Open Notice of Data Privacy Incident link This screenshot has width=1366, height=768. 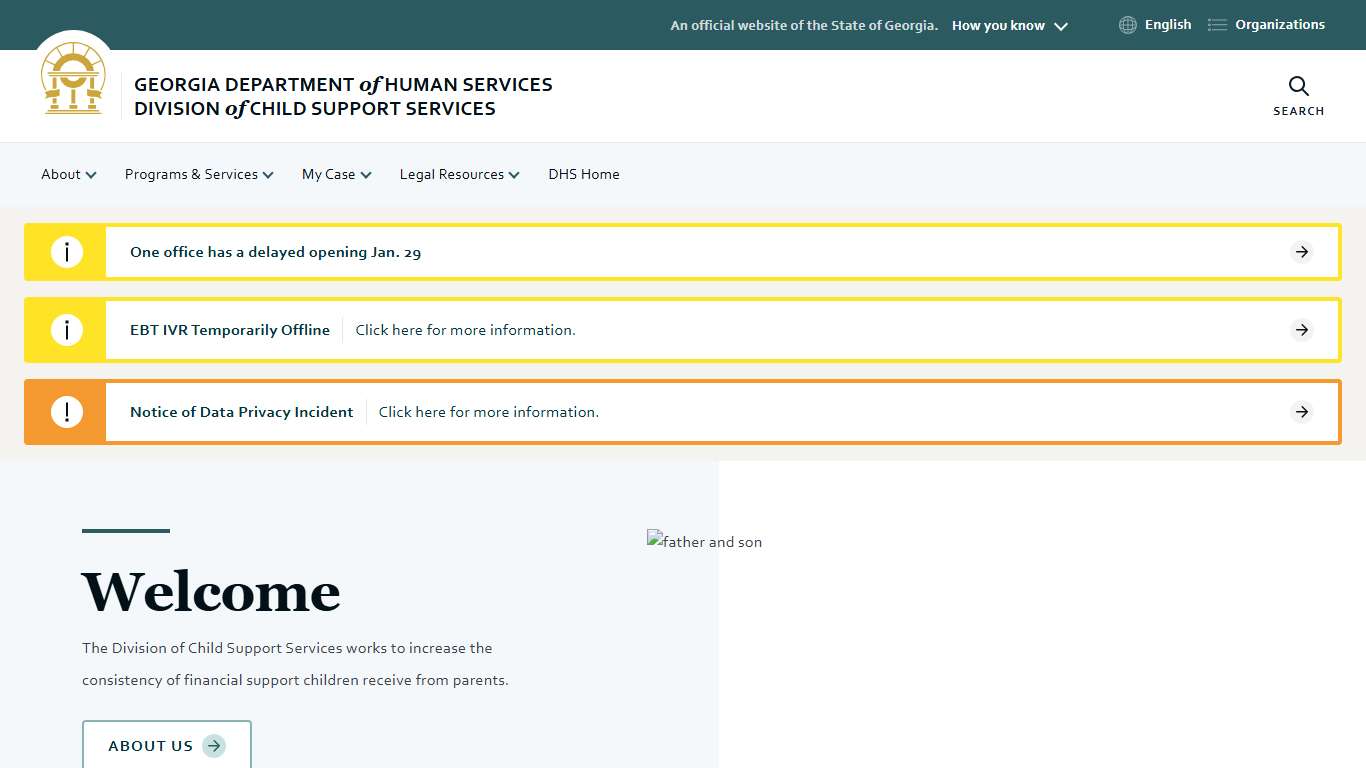[242, 412]
